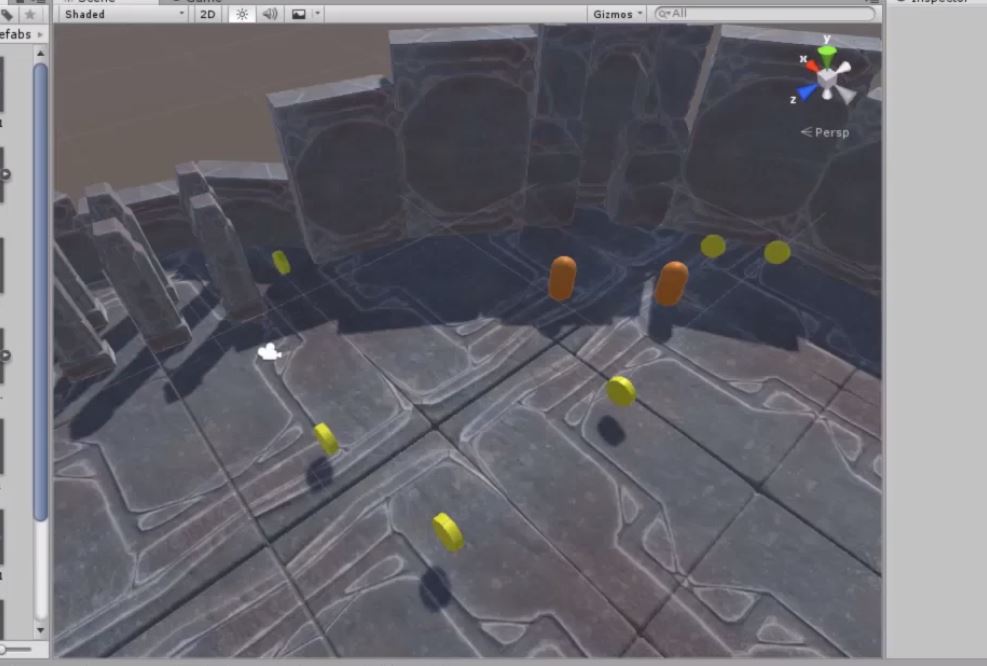Toggle Persp projection label

(825, 132)
